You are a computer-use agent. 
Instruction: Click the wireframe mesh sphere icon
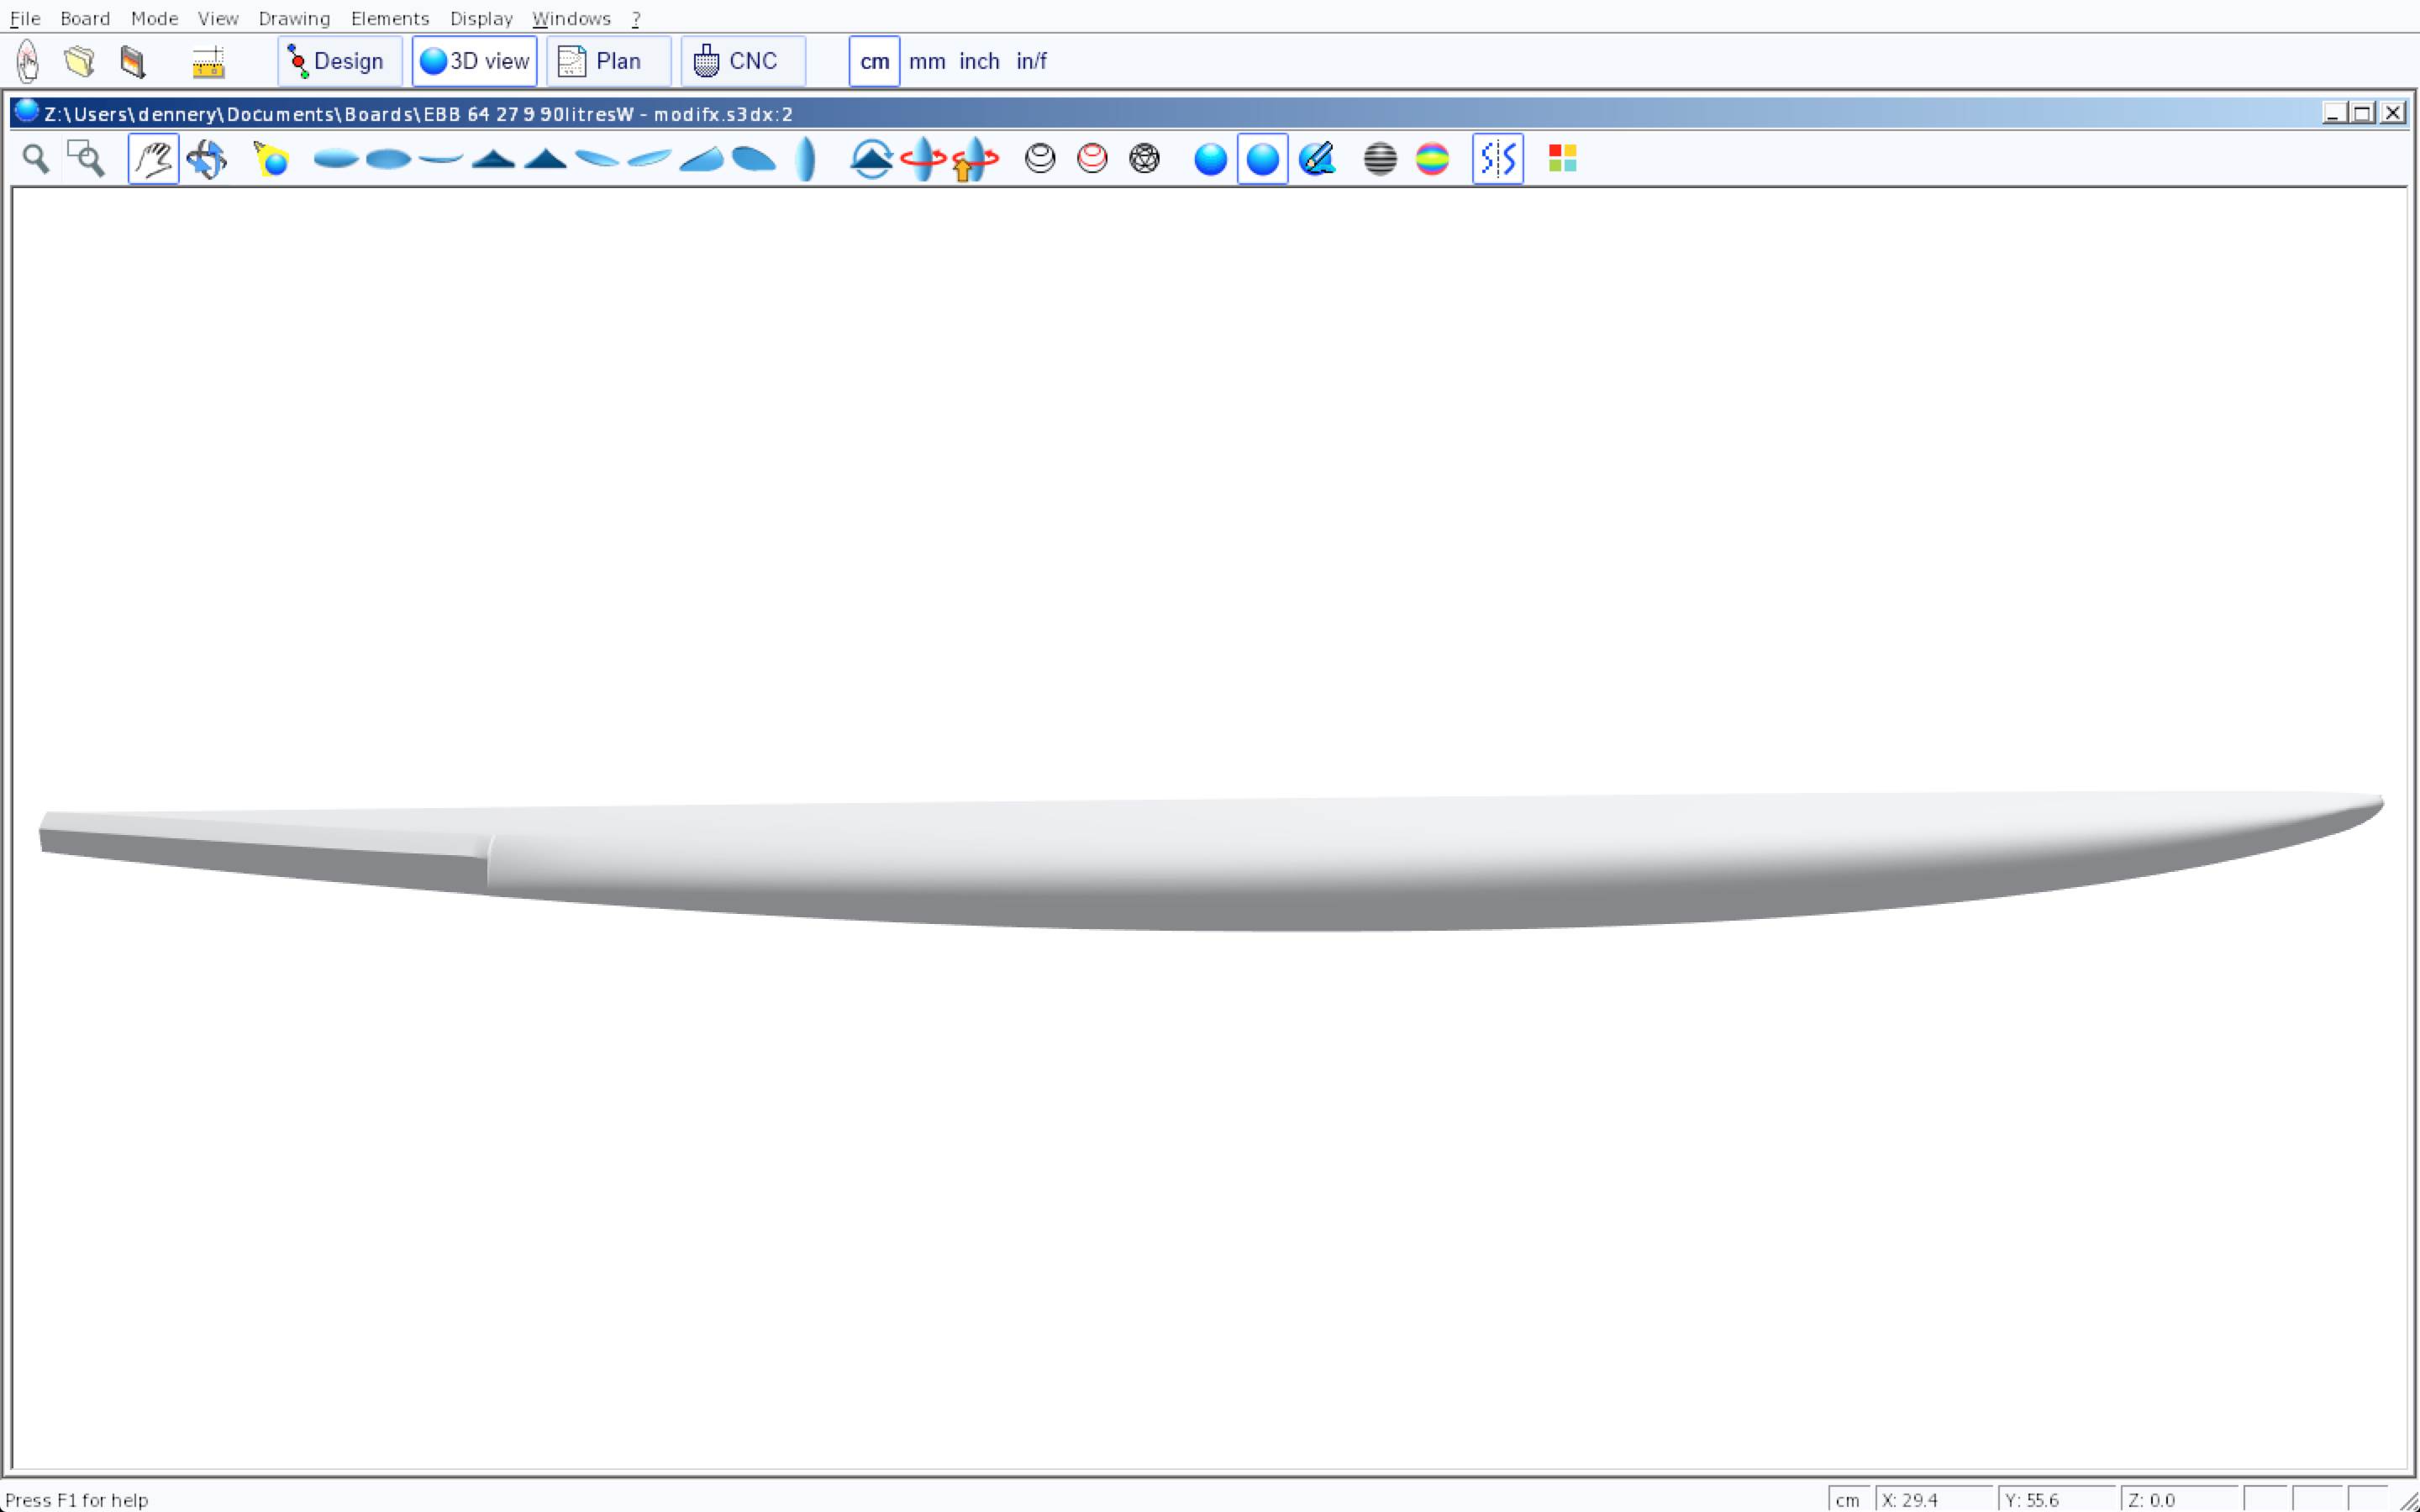pyautogui.click(x=1144, y=159)
